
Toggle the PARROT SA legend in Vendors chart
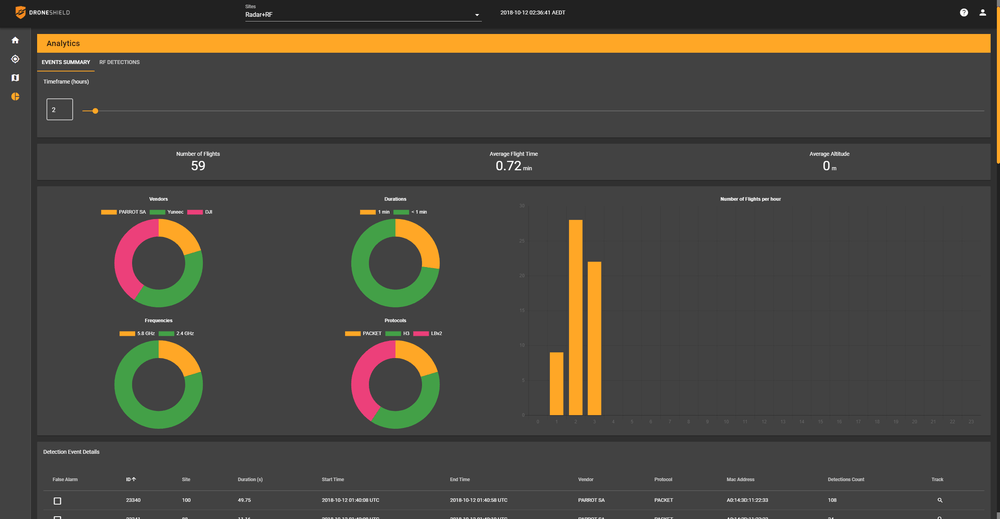coord(123,212)
